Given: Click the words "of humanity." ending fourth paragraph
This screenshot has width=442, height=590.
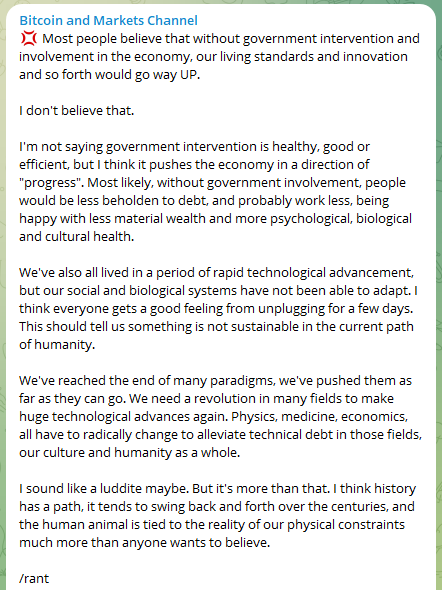Looking at the screenshot, I should tap(57, 345).
